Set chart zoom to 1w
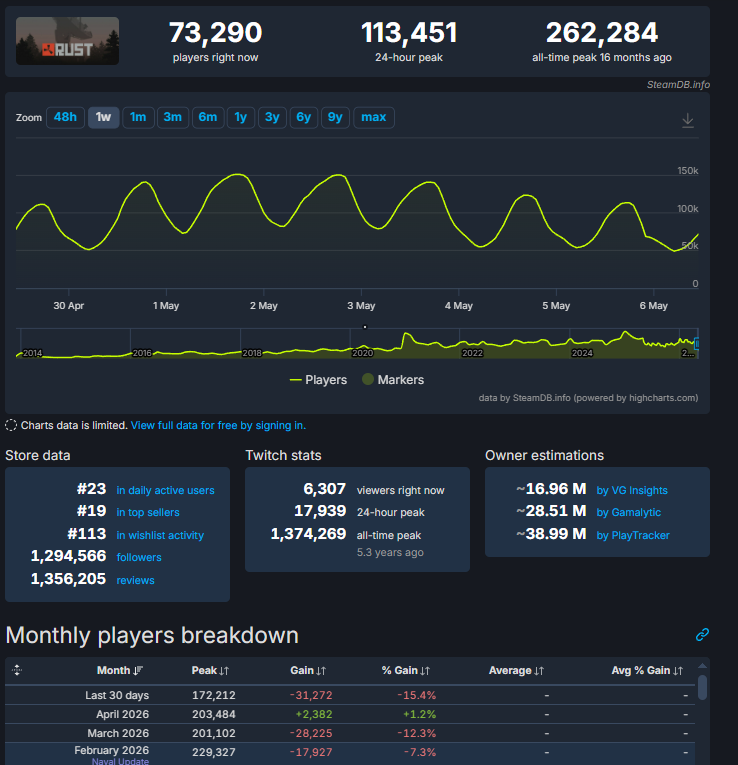Image resolution: width=738 pixels, height=765 pixels. pos(103,118)
